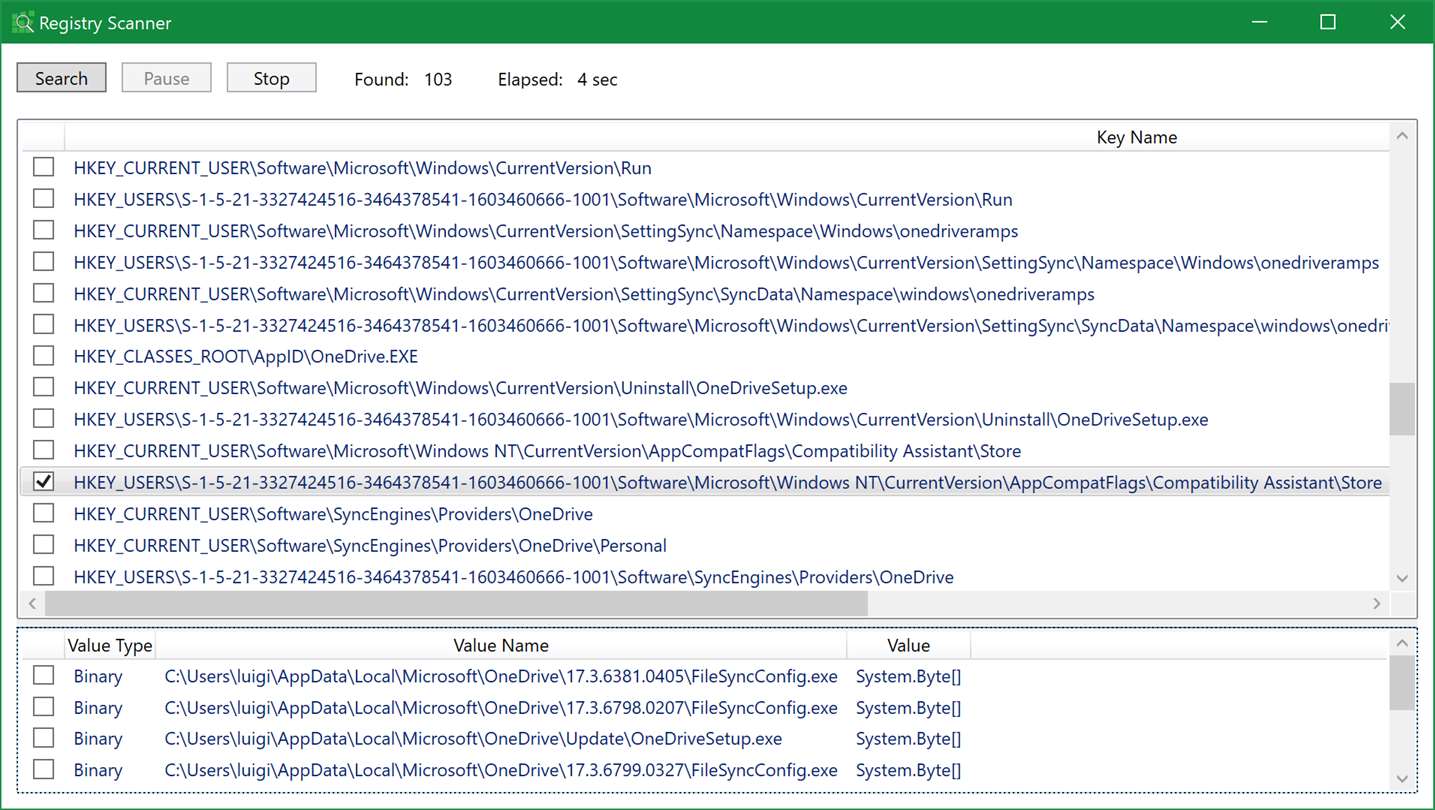1435x810 pixels.
Task: Click the key list vertical scrollbar thumb
Action: coord(1402,409)
